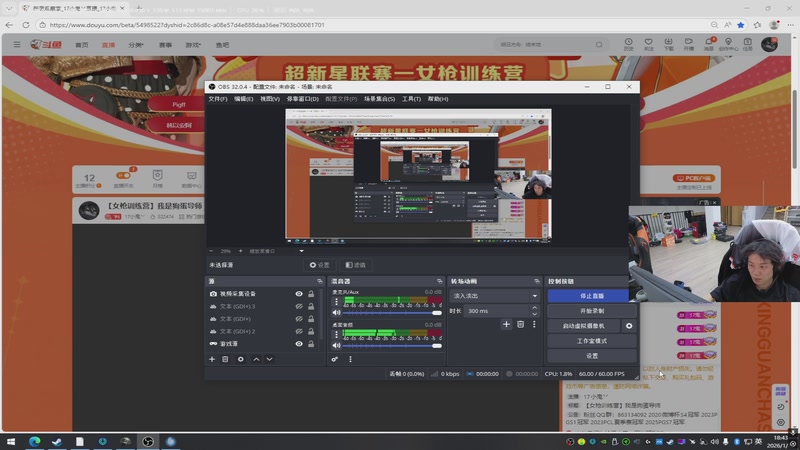The width and height of the screenshot is (800, 450).
Task: Move source up with the up arrow
Action: click(256, 359)
